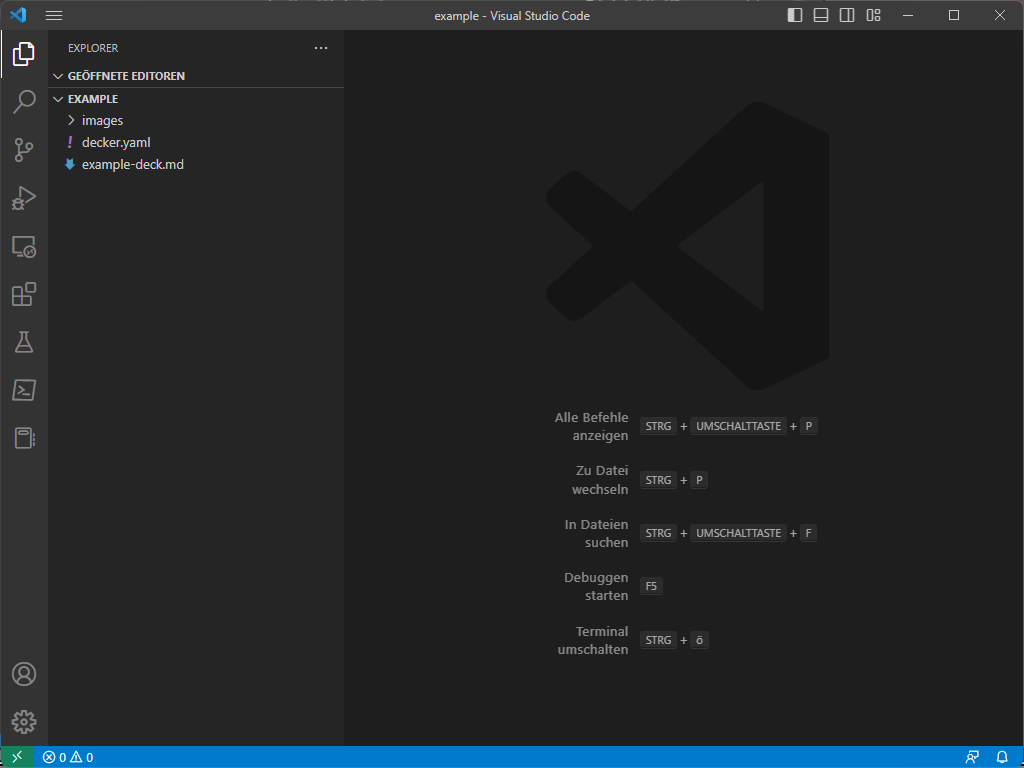This screenshot has width=1024, height=768.
Task: Open the Run and Debug view
Action: tap(24, 198)
